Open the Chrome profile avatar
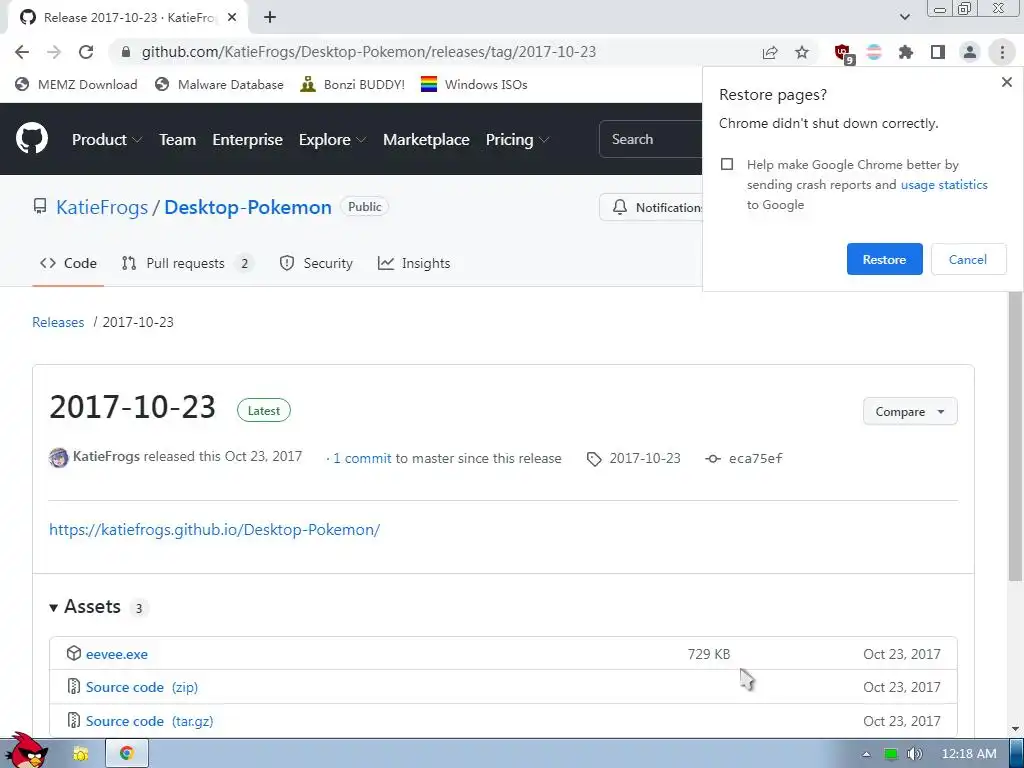 [970, 52]
